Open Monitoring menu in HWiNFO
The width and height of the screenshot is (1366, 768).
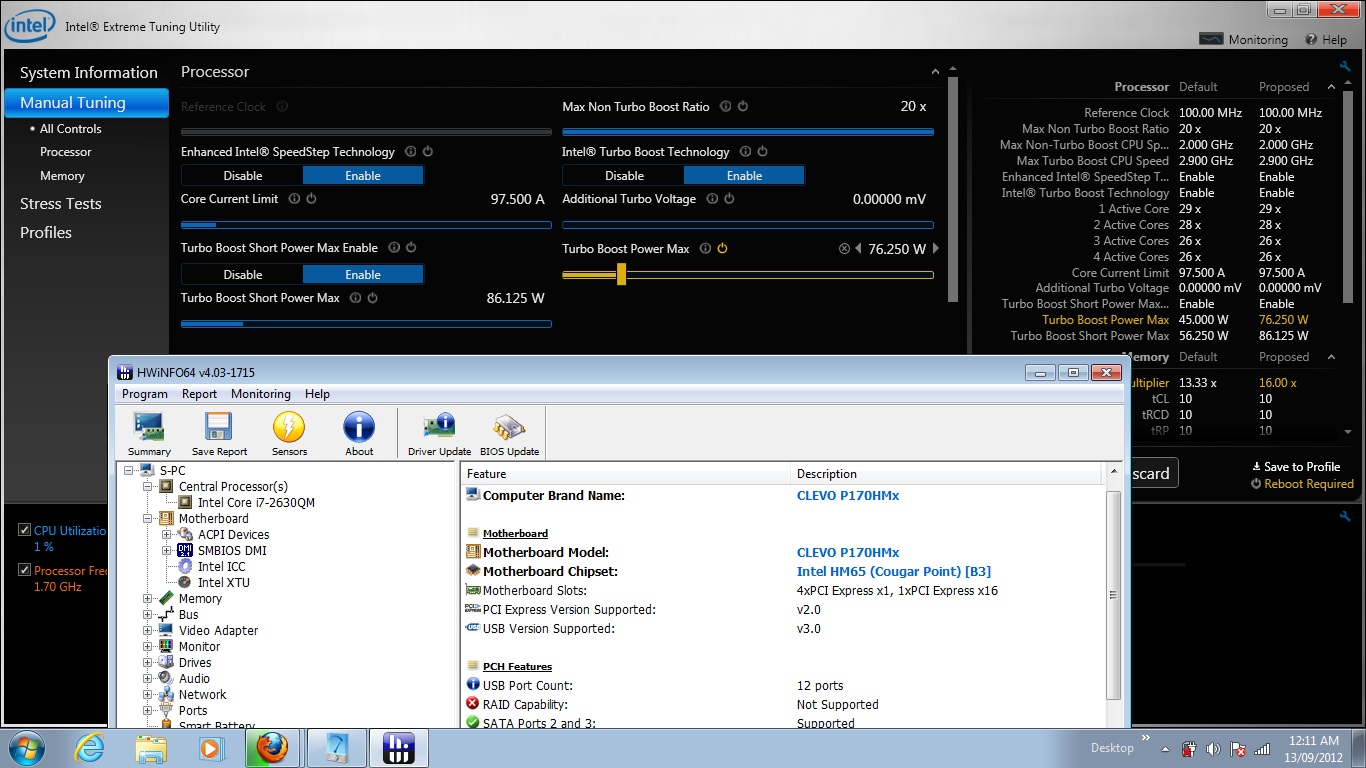pos(261,394)
